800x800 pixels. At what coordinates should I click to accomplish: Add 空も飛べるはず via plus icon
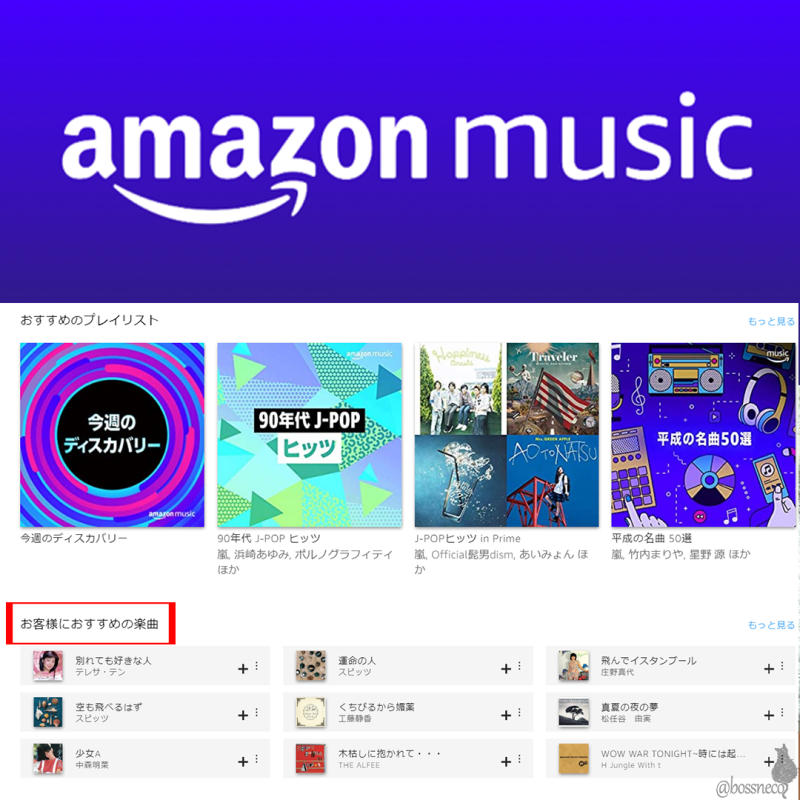point(243,715)
